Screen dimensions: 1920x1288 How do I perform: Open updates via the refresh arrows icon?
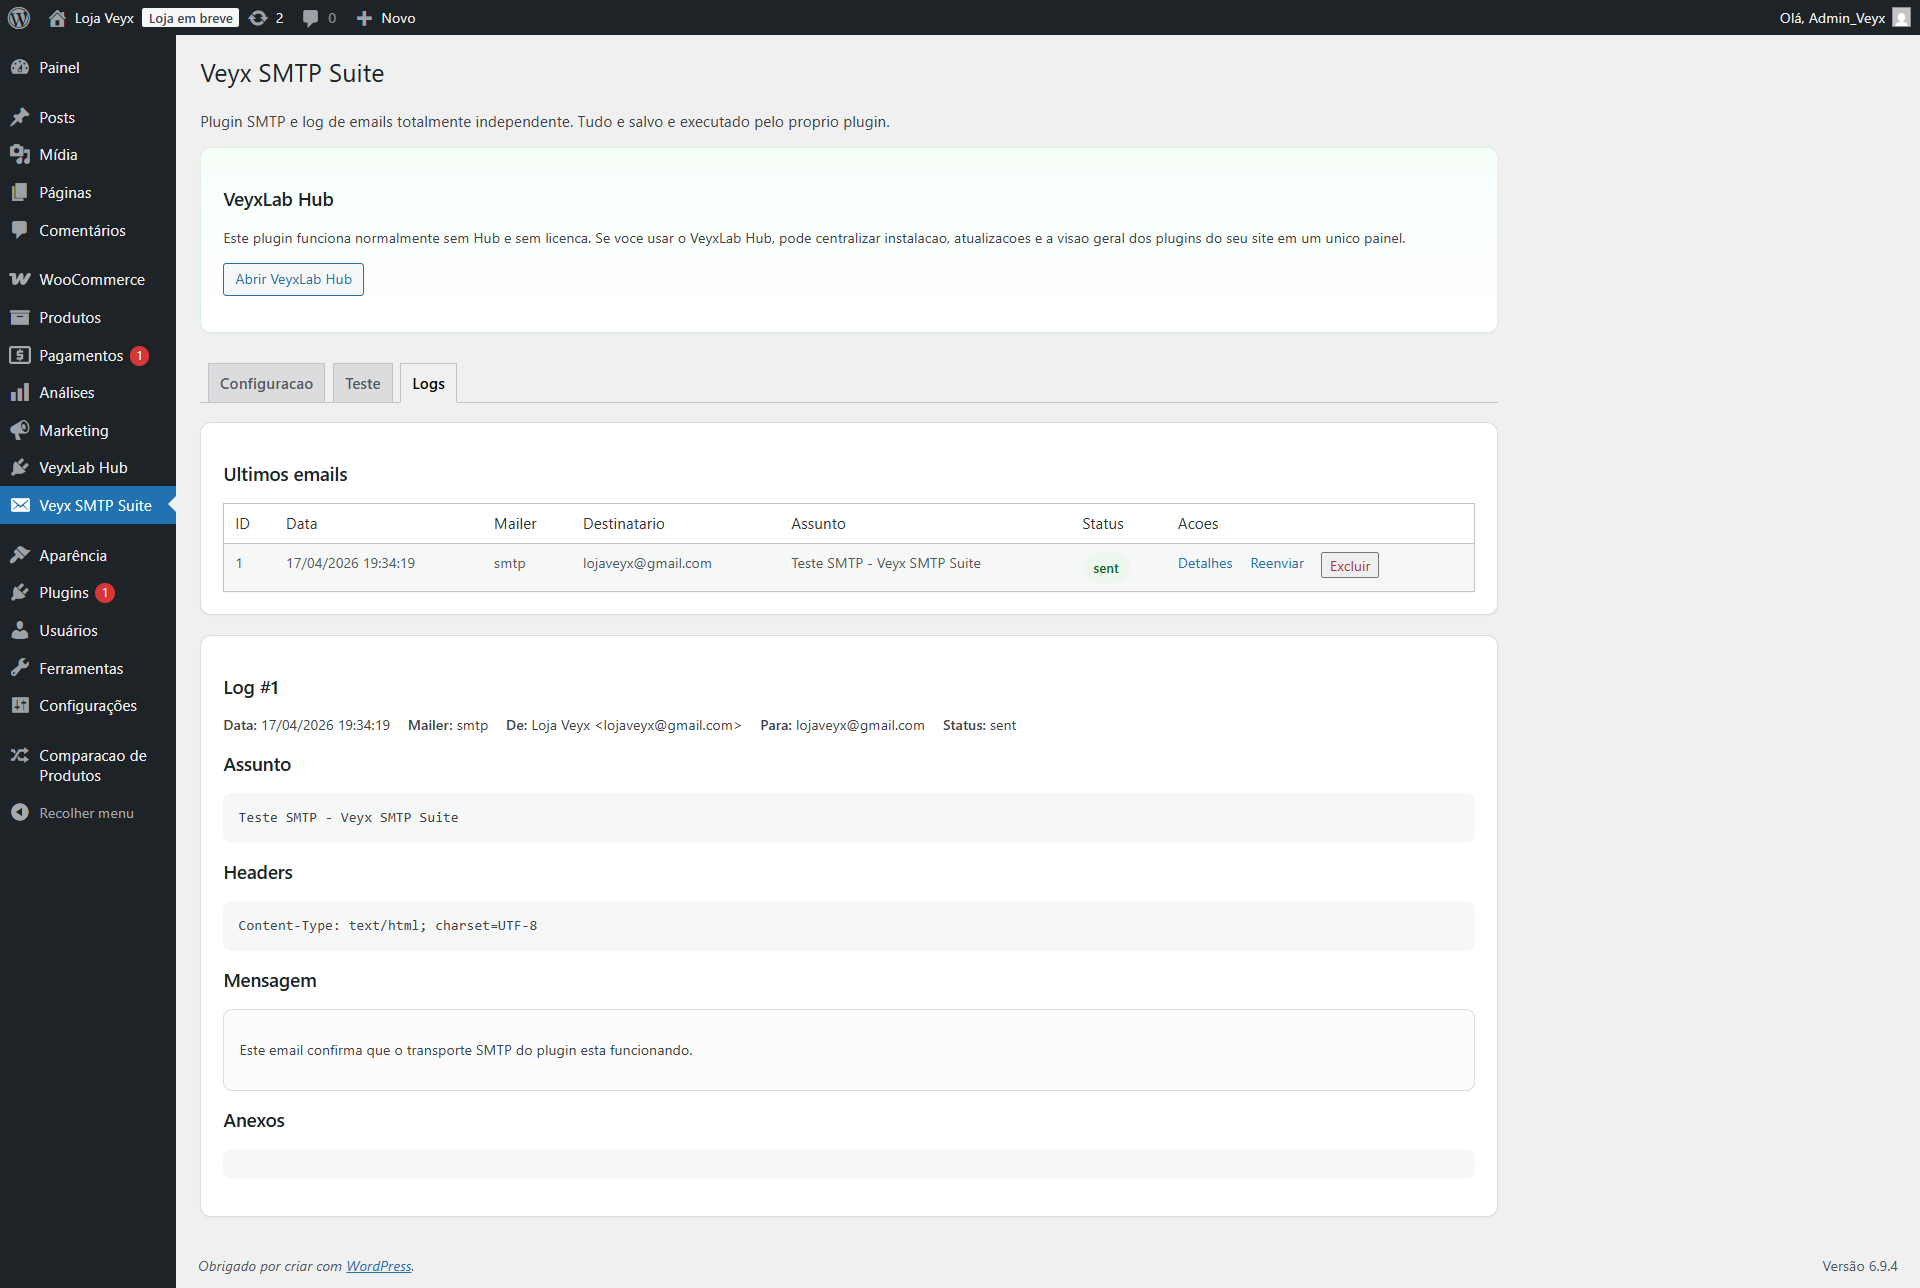coord(258,18)
